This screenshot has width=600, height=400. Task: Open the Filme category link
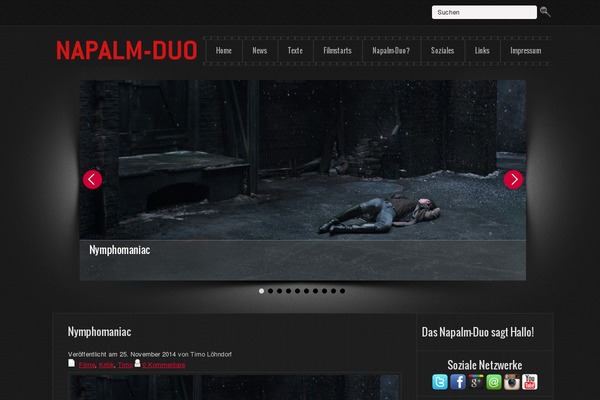[87, 365]
